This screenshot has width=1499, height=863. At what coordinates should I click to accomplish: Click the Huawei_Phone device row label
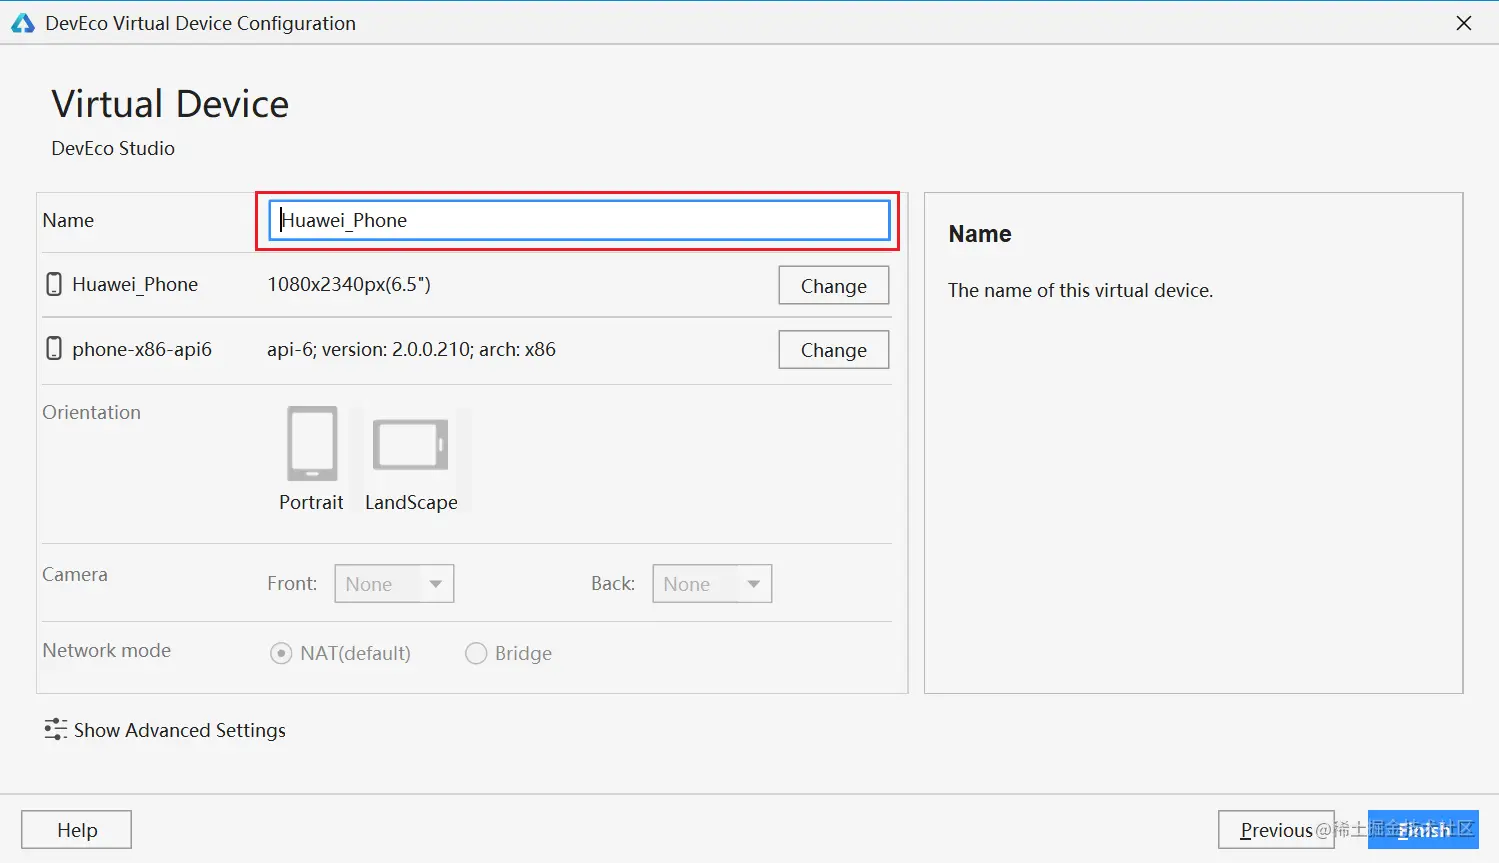[135, 284]
